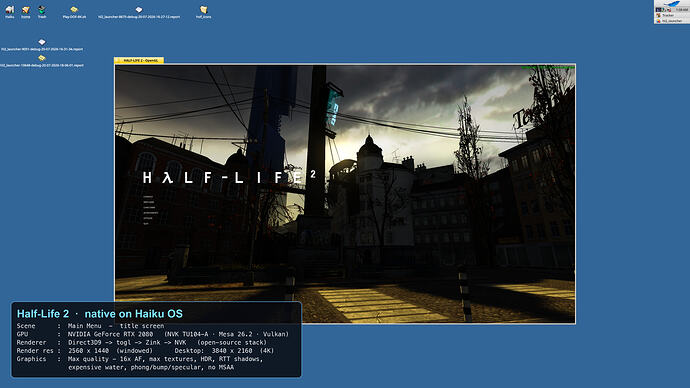Select the hl2_launcher-10648 debug report icon
This screenshot has height=388, width=690.
(x=42, y=61)
